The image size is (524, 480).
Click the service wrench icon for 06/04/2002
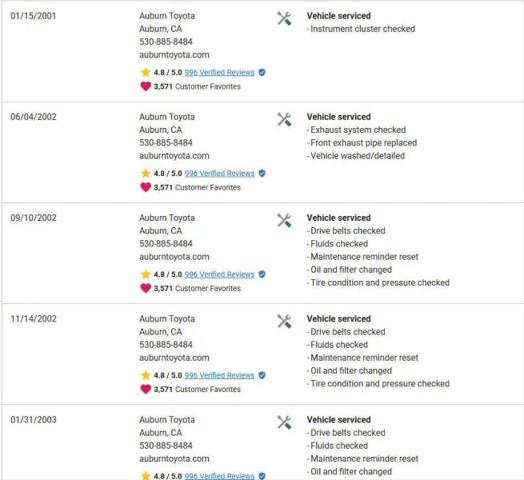[x=284, y=119]
